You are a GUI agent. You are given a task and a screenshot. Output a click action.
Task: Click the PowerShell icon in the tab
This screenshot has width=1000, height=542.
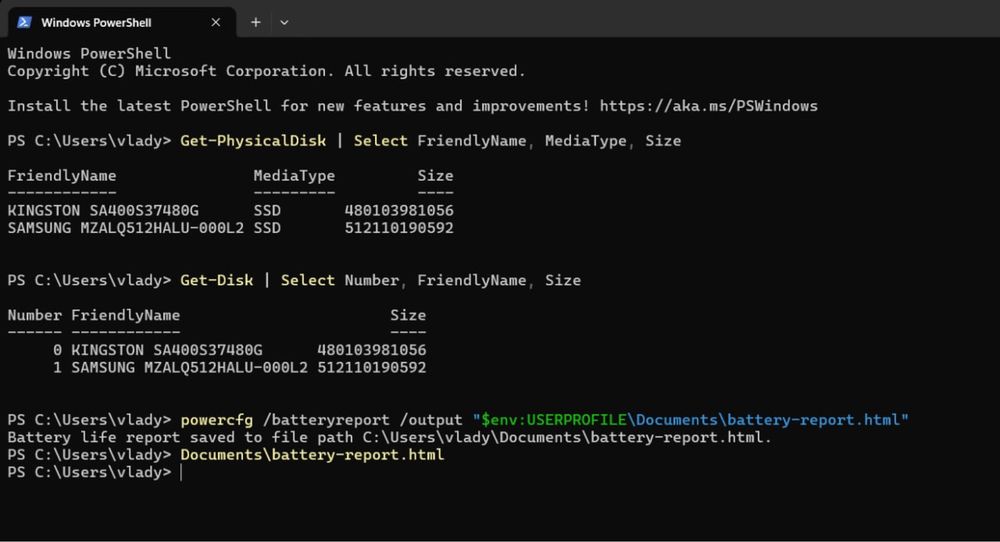pyautogui.click(x=24, y=22)
